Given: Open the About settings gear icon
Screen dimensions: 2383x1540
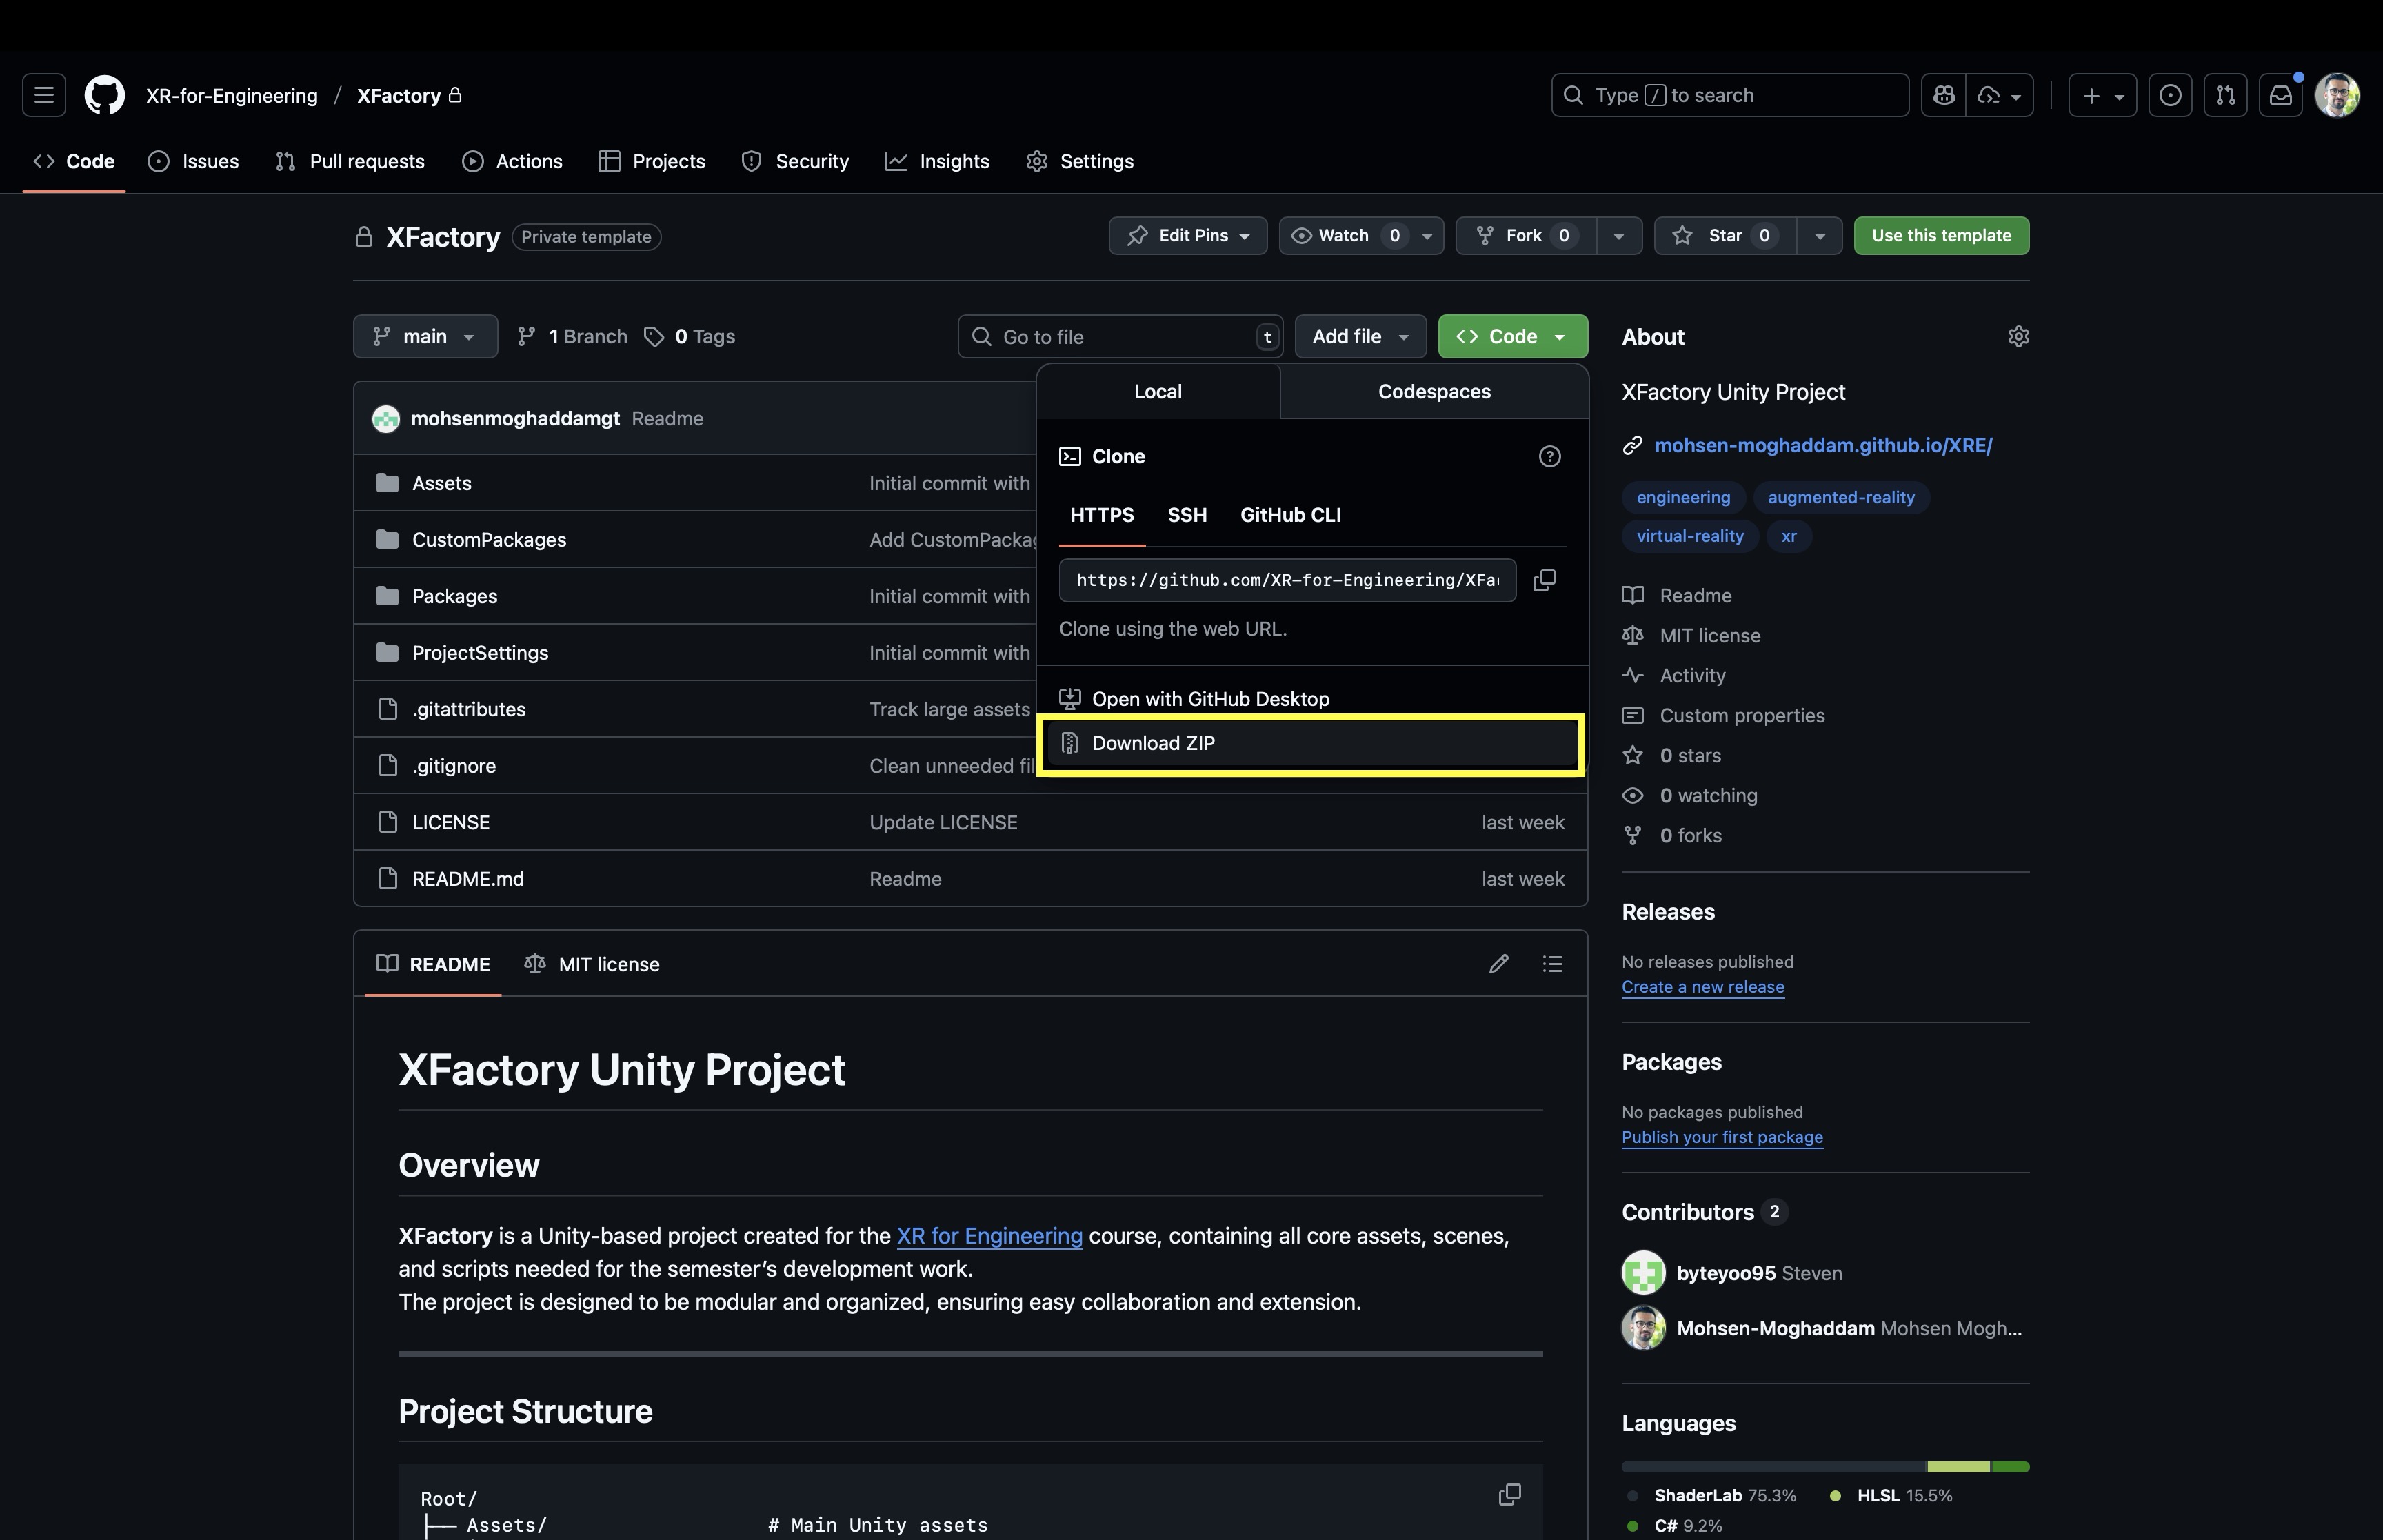Looking at the screenshot, I should [2018, 337].
